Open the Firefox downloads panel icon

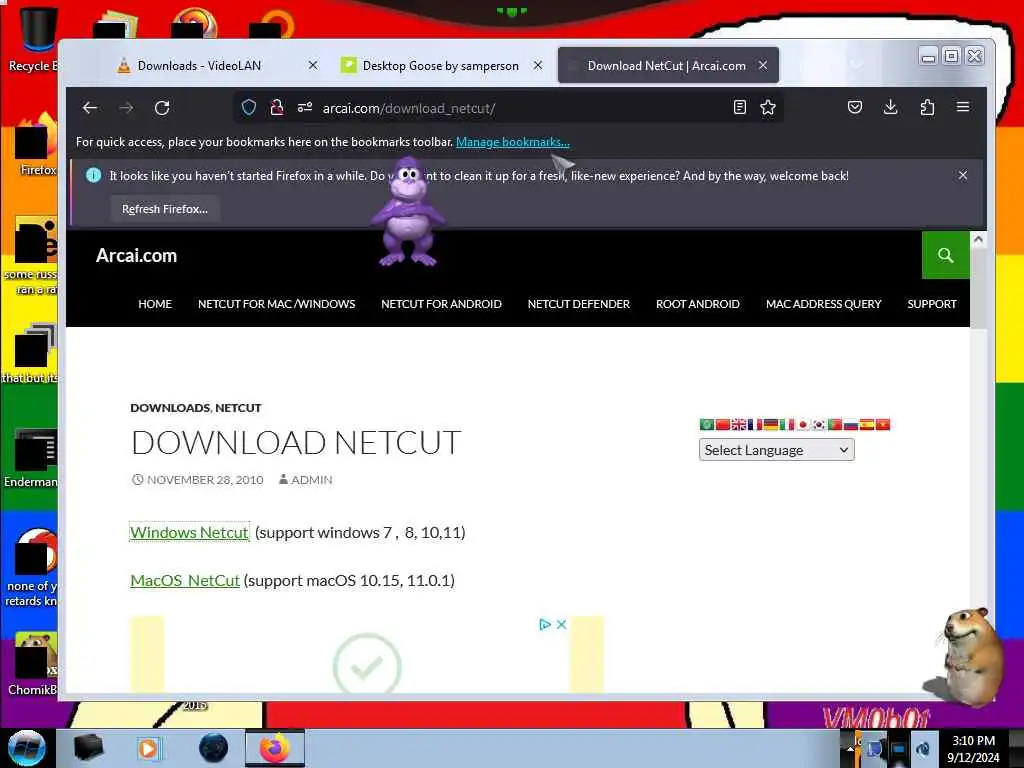tap(890, 107)
